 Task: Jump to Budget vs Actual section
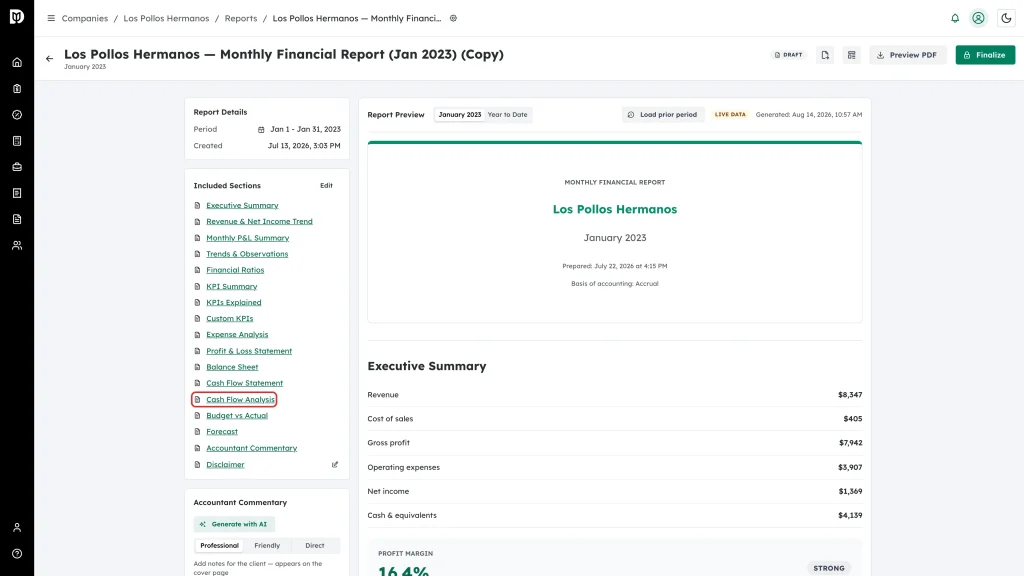tap(237, 415)
